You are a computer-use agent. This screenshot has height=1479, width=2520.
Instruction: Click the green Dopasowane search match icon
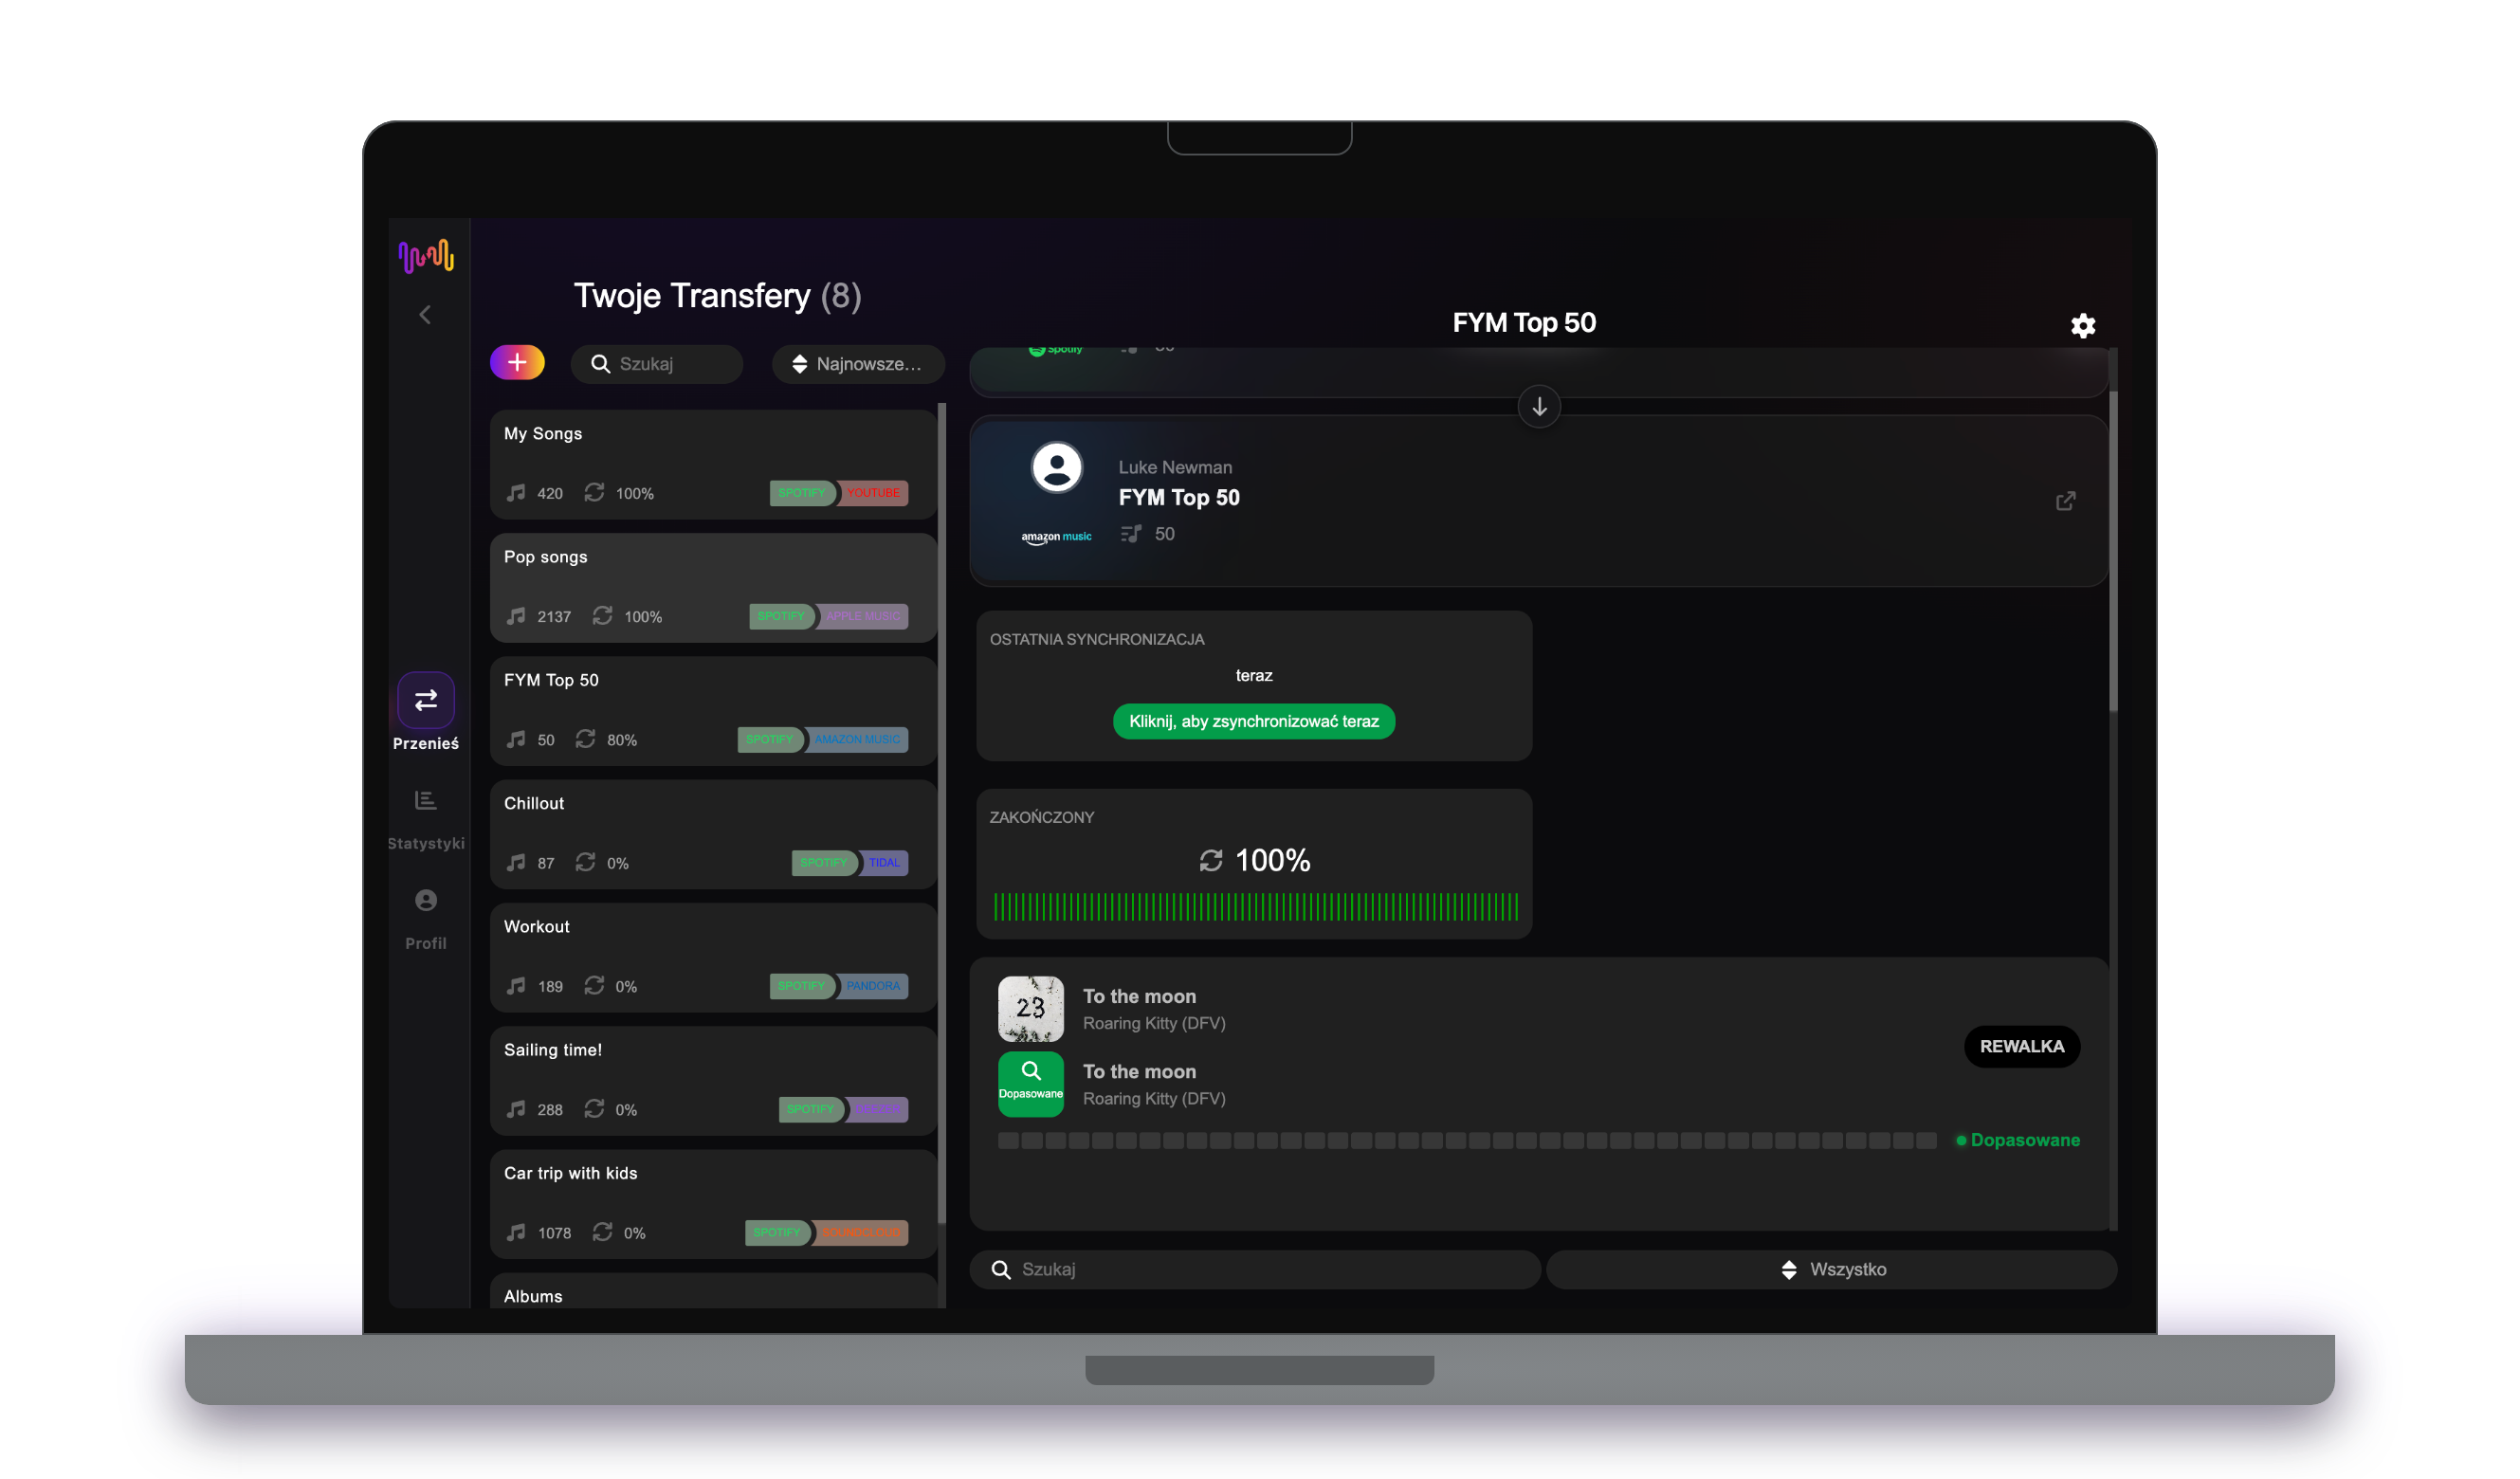click(x=1031, y=1083)
